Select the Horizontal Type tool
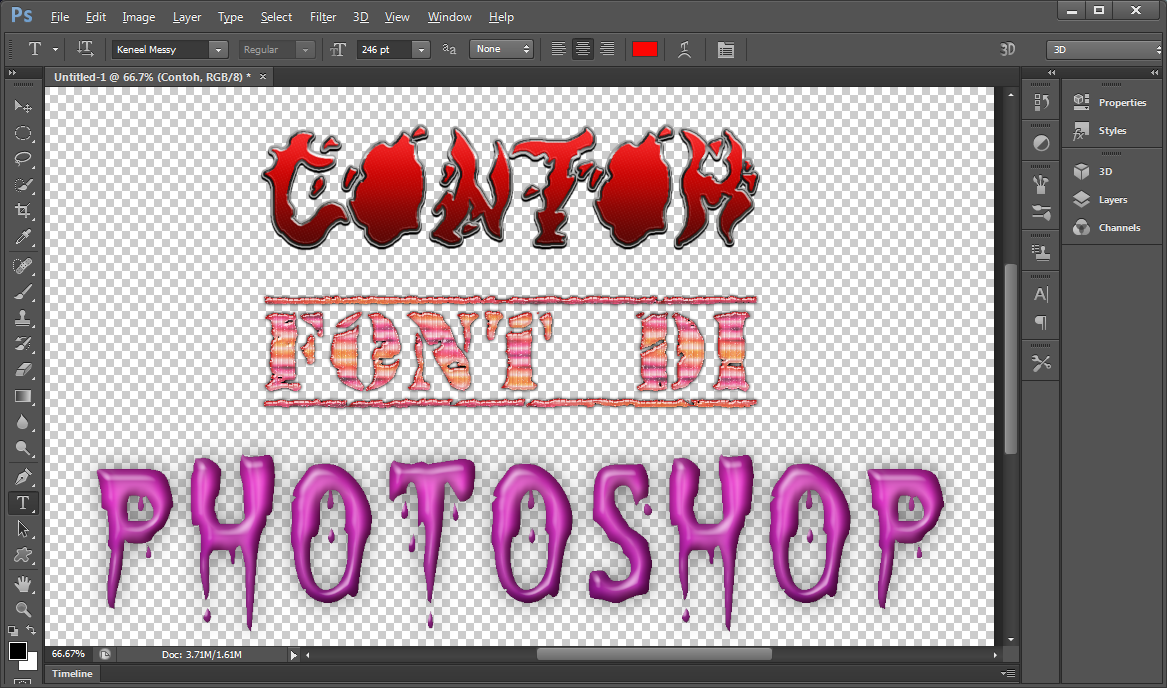The image size is (1167, 688). tap(23, 503)
